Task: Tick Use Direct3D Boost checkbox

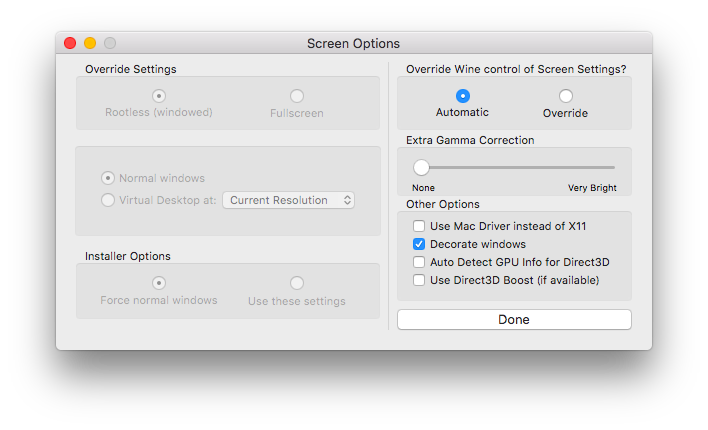Action: [x=419, y=280]
